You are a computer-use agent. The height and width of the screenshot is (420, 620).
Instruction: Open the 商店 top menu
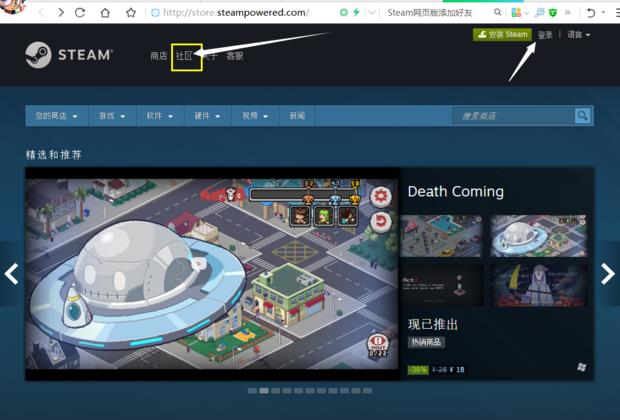tap(159, 56)
